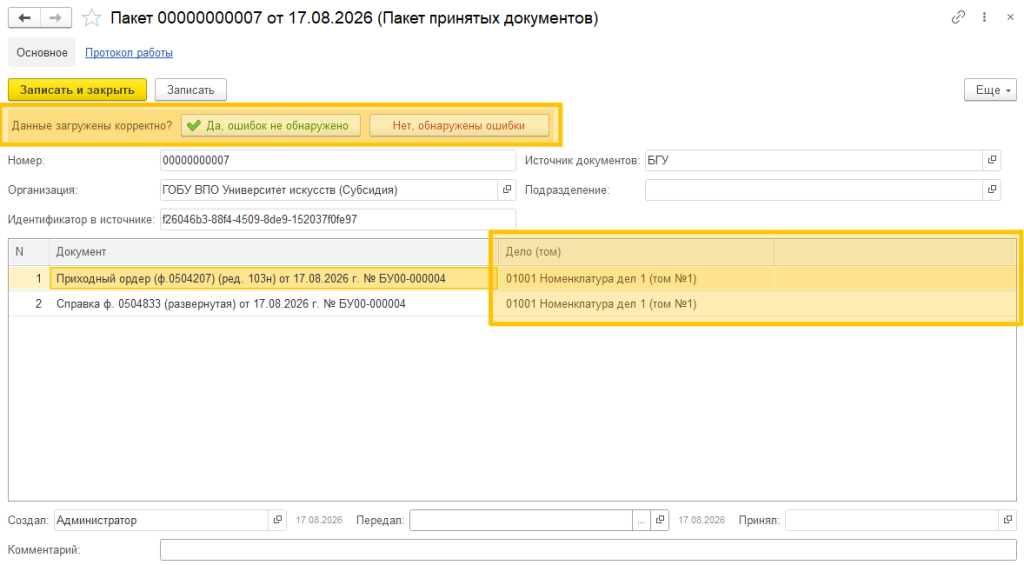Open the Протокол работы link
1024x565 pixels.
[129, 52]
